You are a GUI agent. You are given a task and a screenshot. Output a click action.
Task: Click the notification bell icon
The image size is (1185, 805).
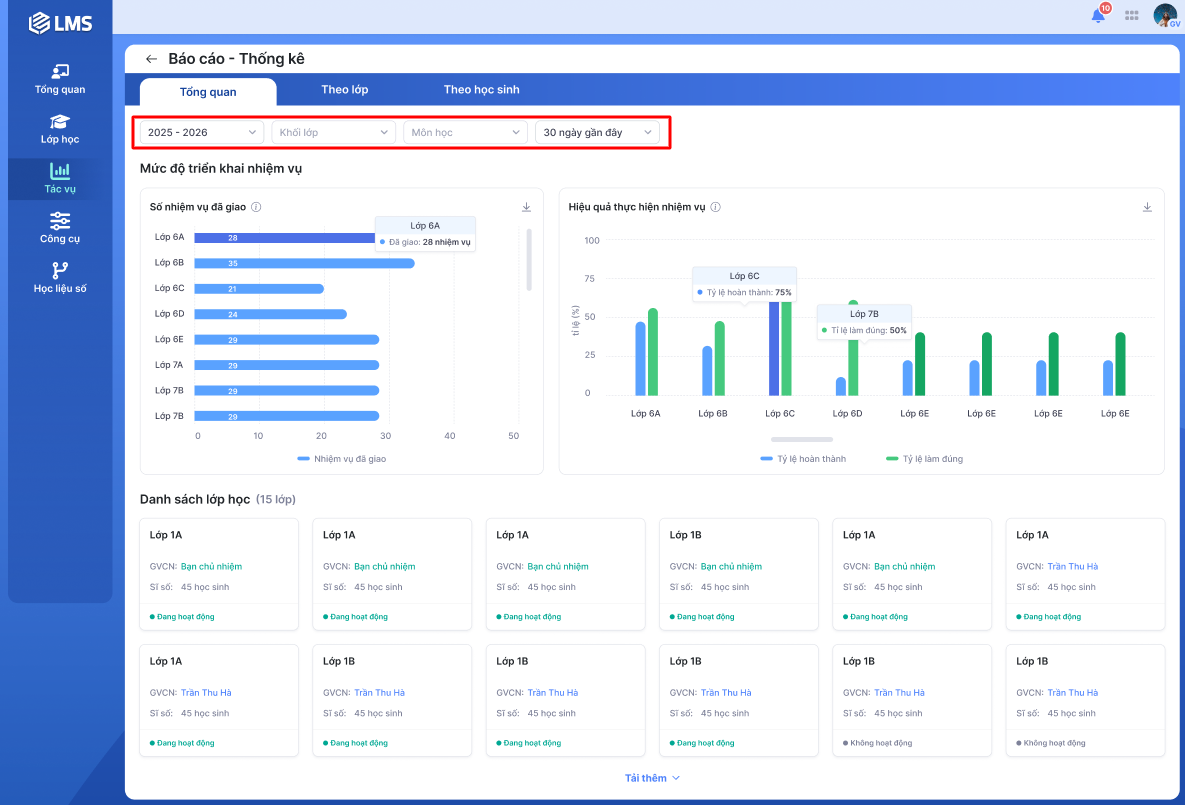coord(1098,15)
